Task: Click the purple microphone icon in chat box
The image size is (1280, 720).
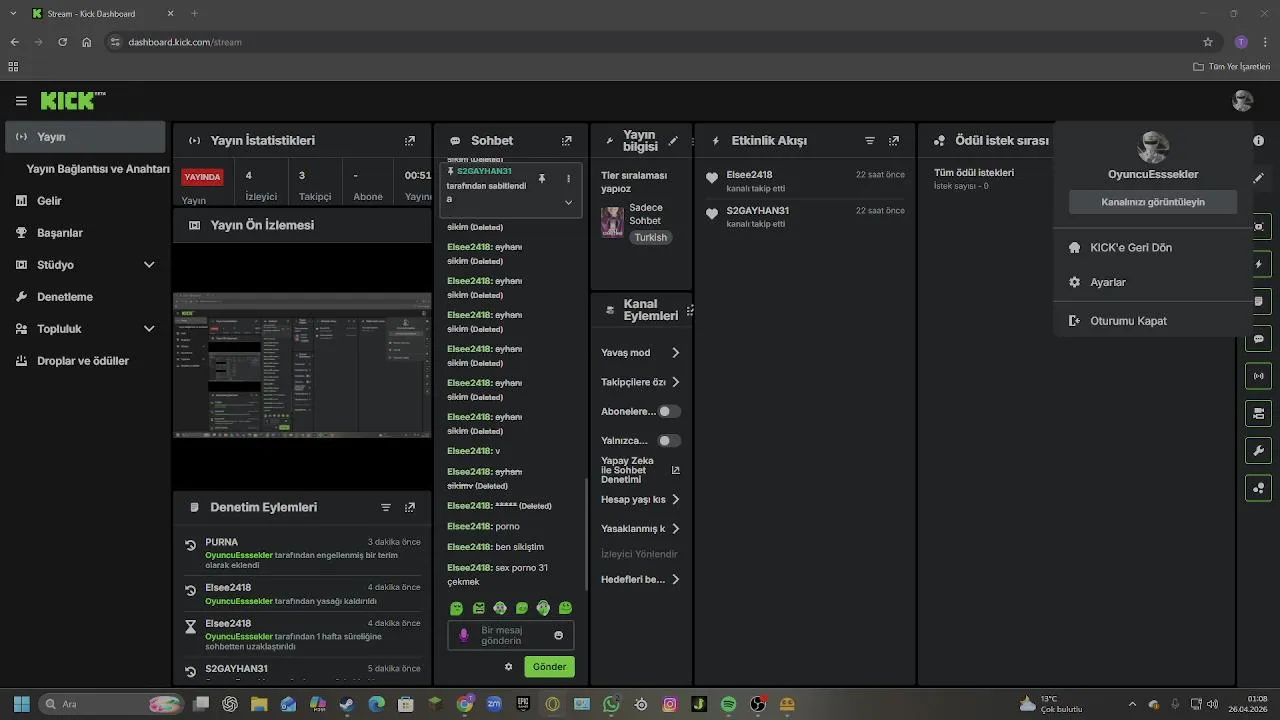Action: pos(463,635)
